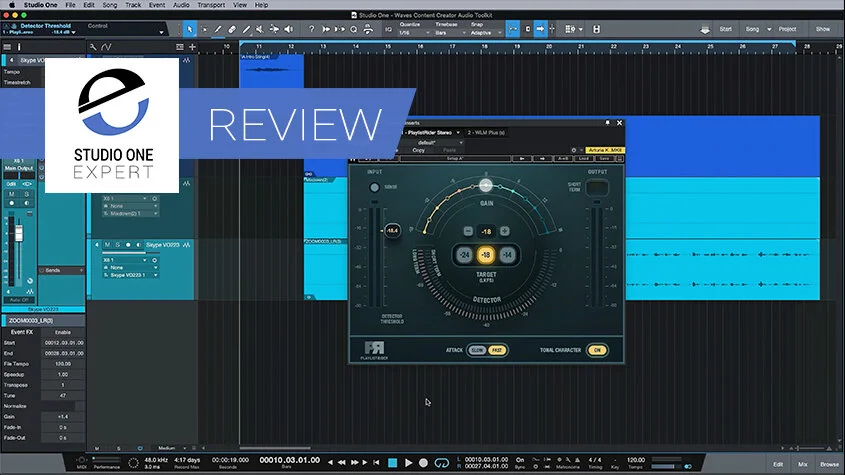Open the Song menu
Image resolution: width=845 pixels, height=475 pixels.
109,5
